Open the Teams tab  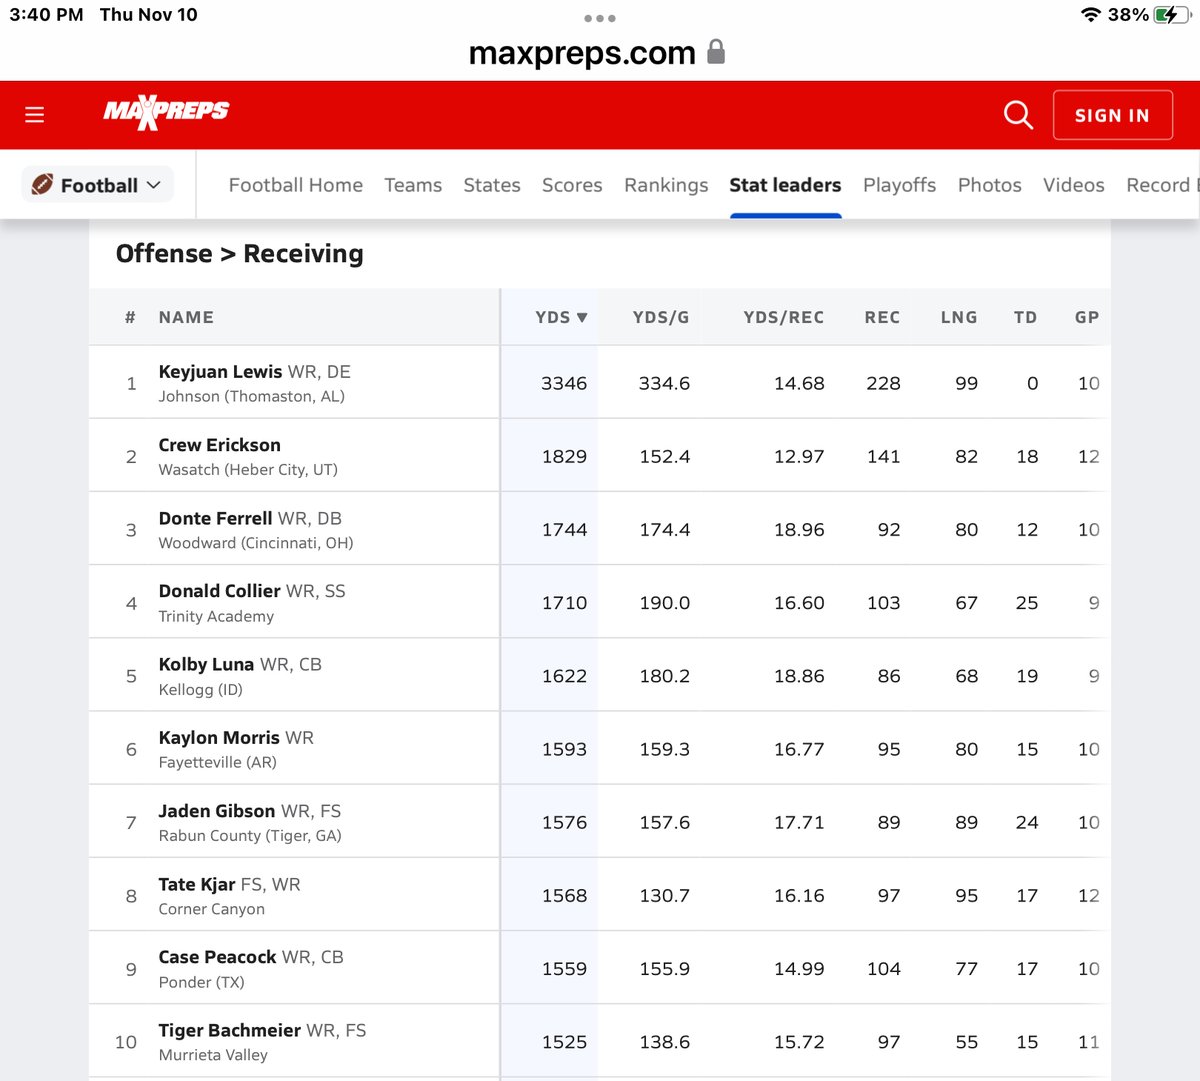[413, 185]
